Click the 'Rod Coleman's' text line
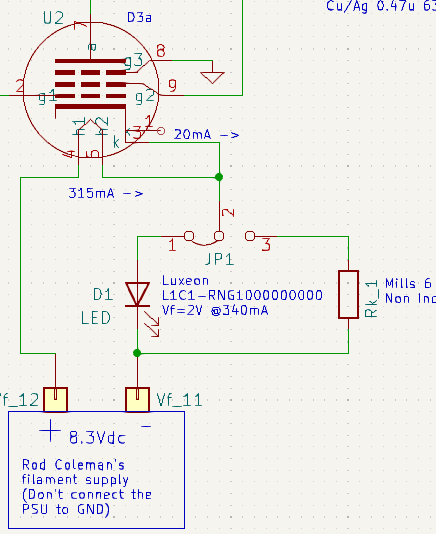 coord(73,465)
